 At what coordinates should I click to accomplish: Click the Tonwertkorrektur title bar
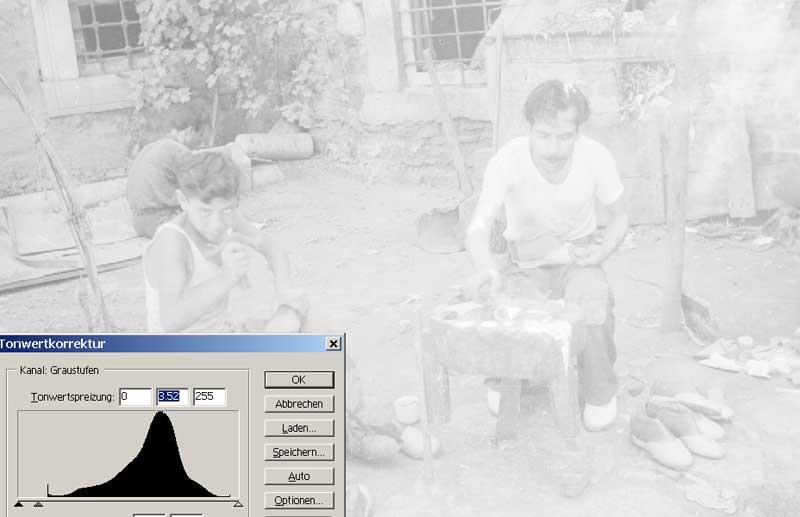click(150, 344)
